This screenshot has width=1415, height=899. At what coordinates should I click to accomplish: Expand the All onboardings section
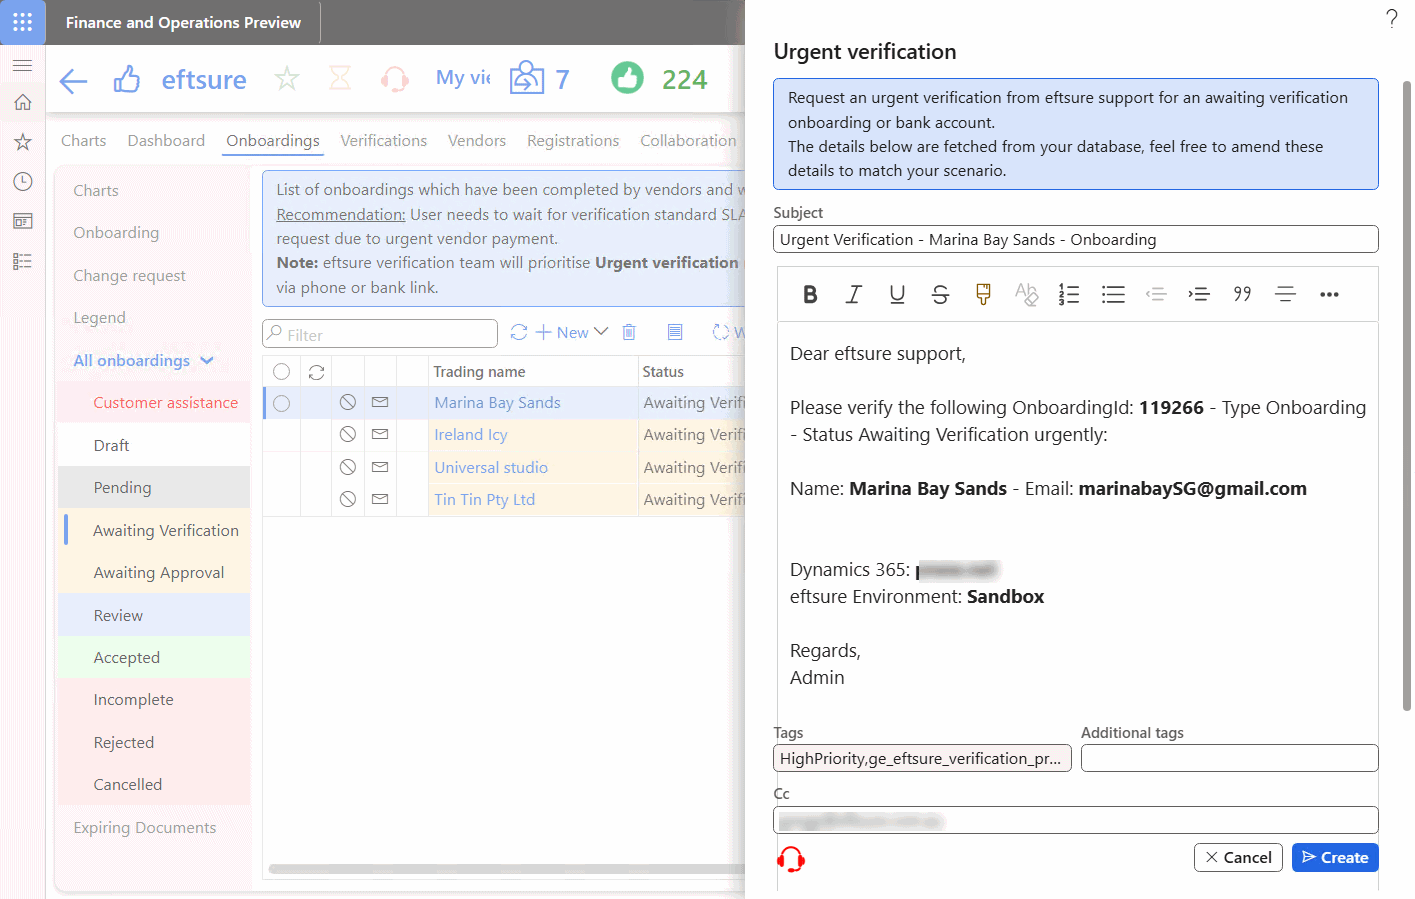(x=143, y=360)
